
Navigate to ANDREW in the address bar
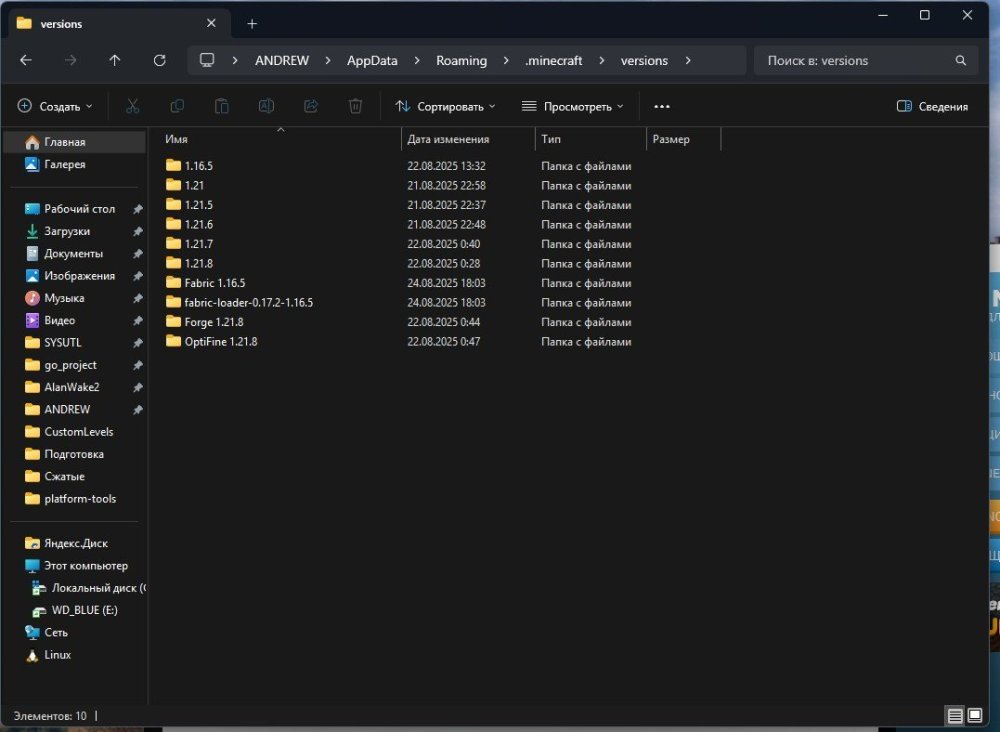(x=282, y=61)
